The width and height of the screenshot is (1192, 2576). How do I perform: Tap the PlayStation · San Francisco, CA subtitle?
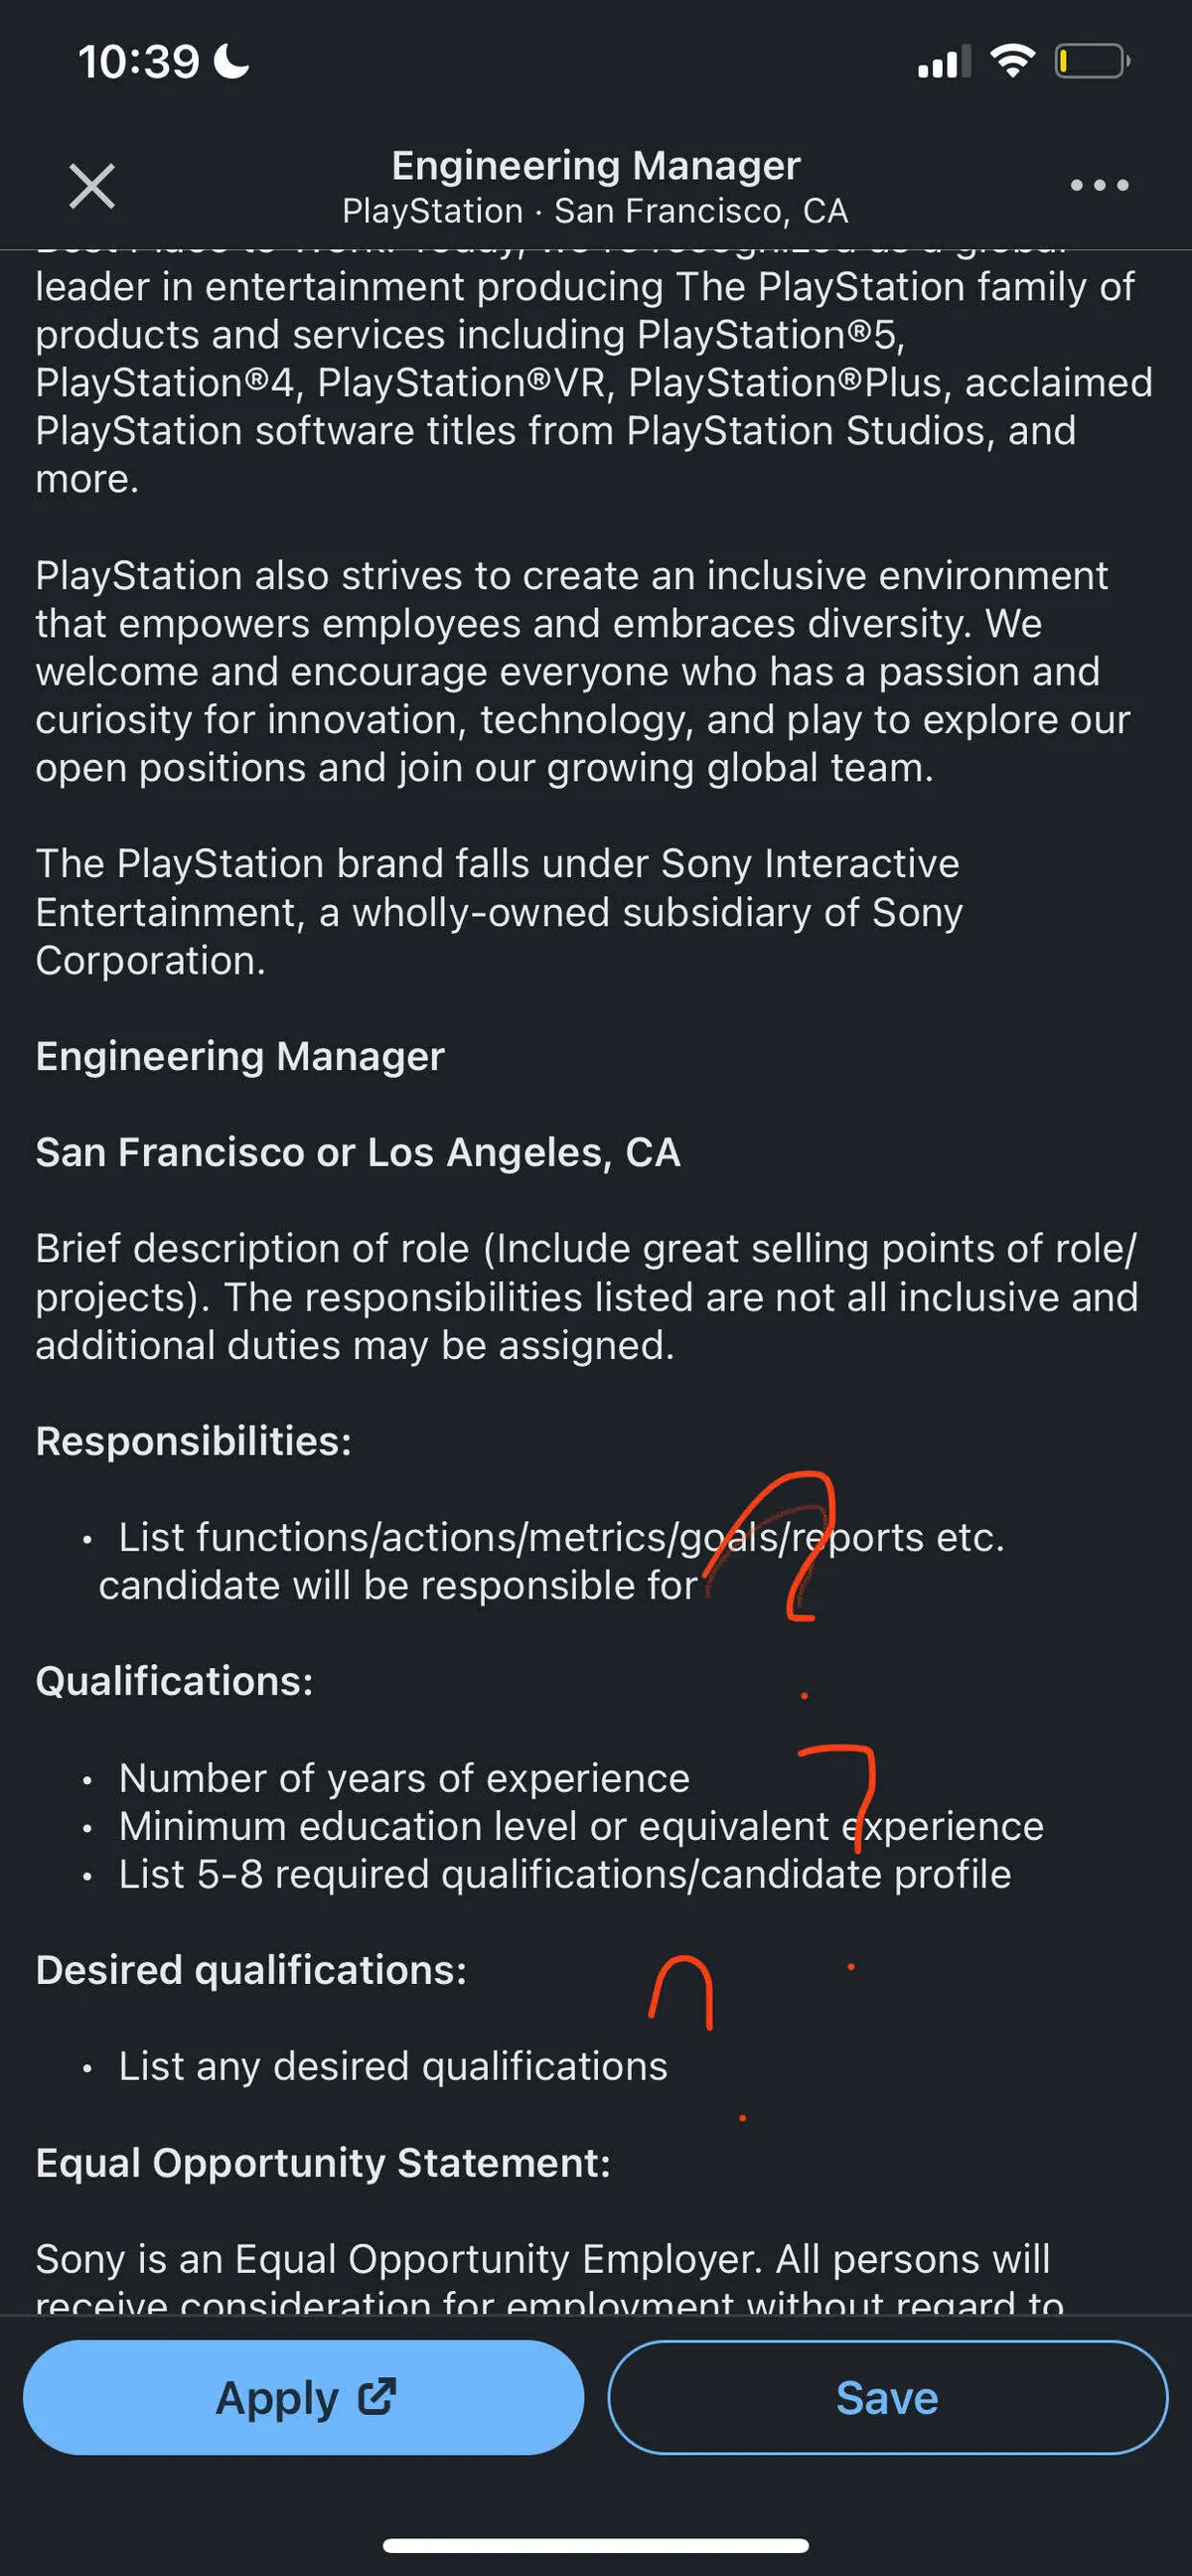(x=596, y=211)
